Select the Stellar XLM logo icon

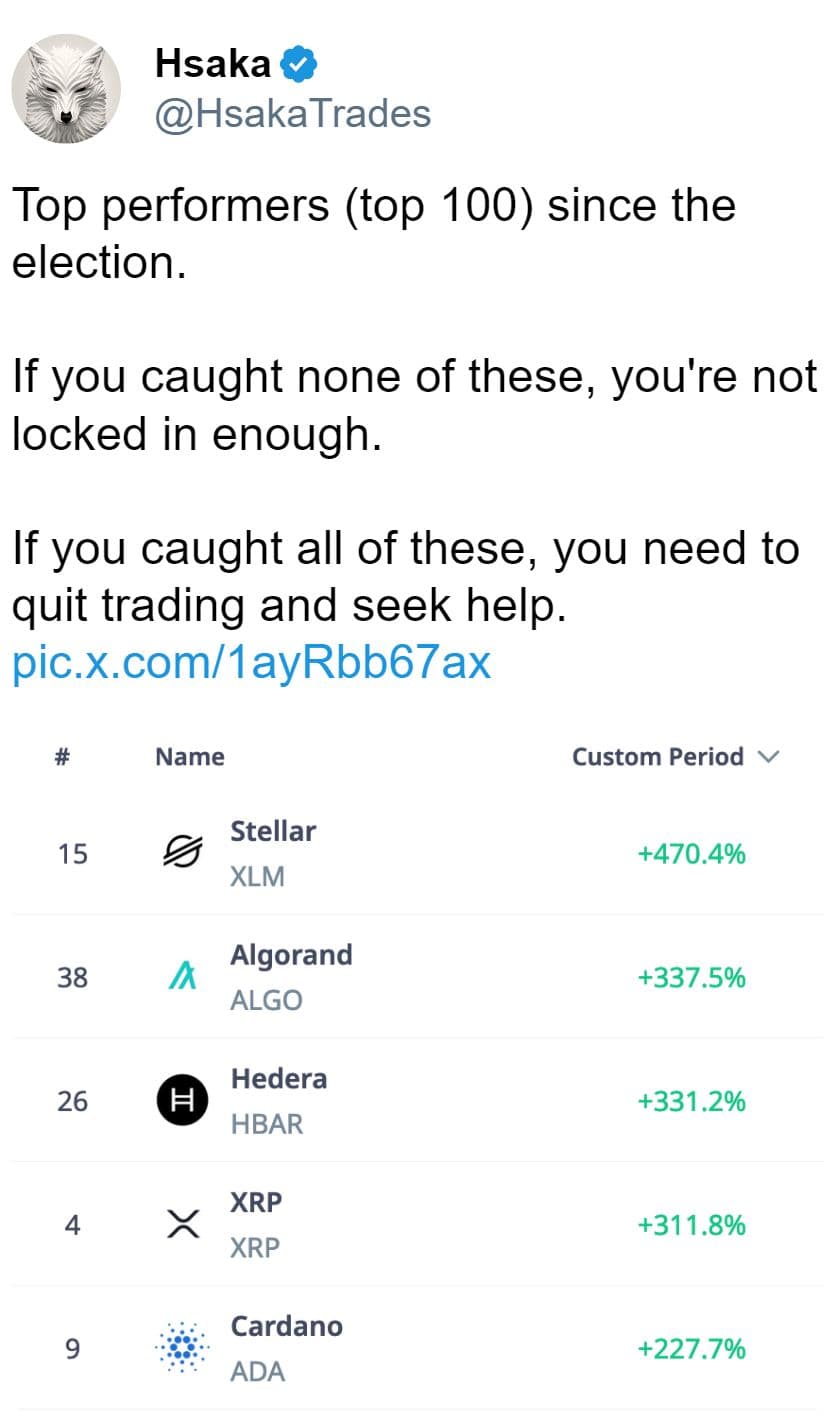pos(182,853)
